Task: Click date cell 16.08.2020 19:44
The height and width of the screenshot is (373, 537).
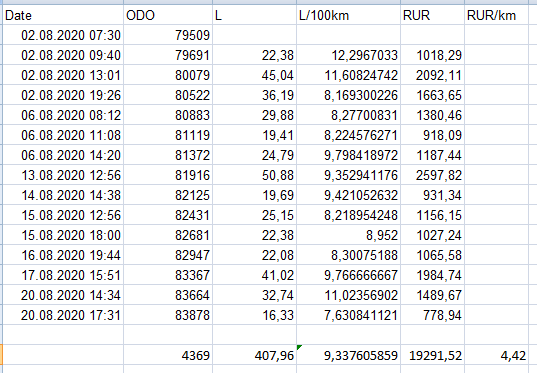Action: pos(63,255)
